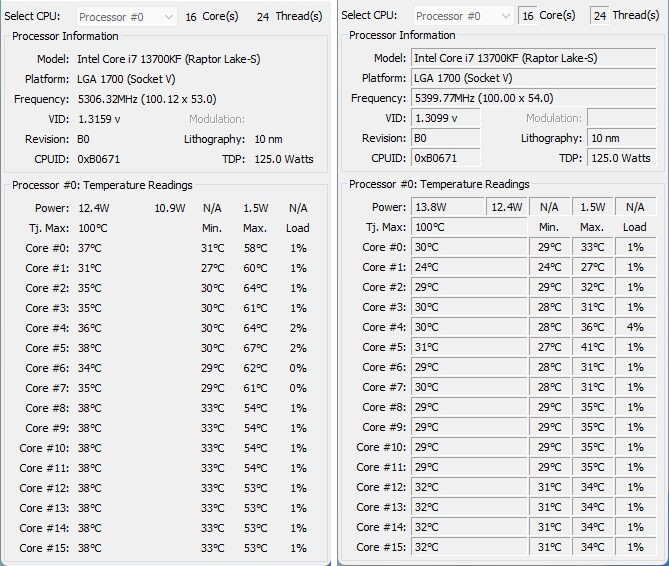
Task: Click the right Lithography 10 nm field
Action: [621, 138]
